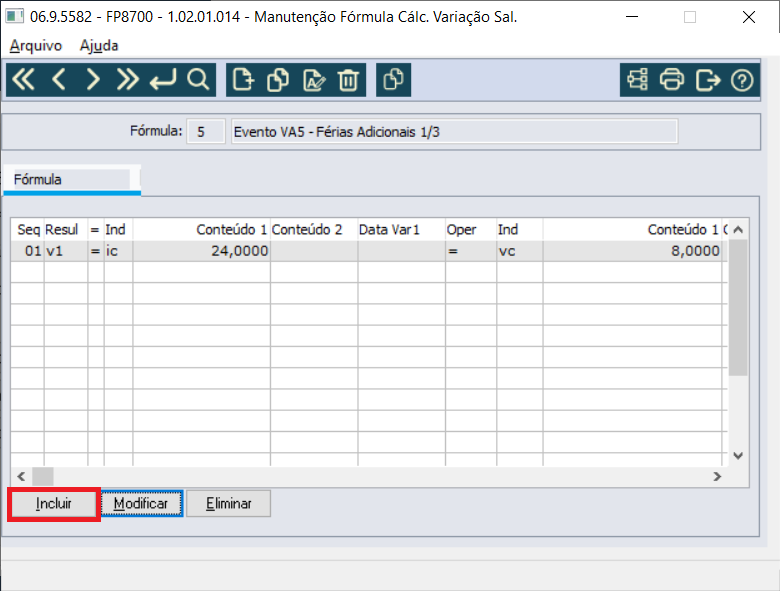The height and width of the screenshot is (591, 780).
Task: Minimize the FP8700 window
Action: (632, 17)
